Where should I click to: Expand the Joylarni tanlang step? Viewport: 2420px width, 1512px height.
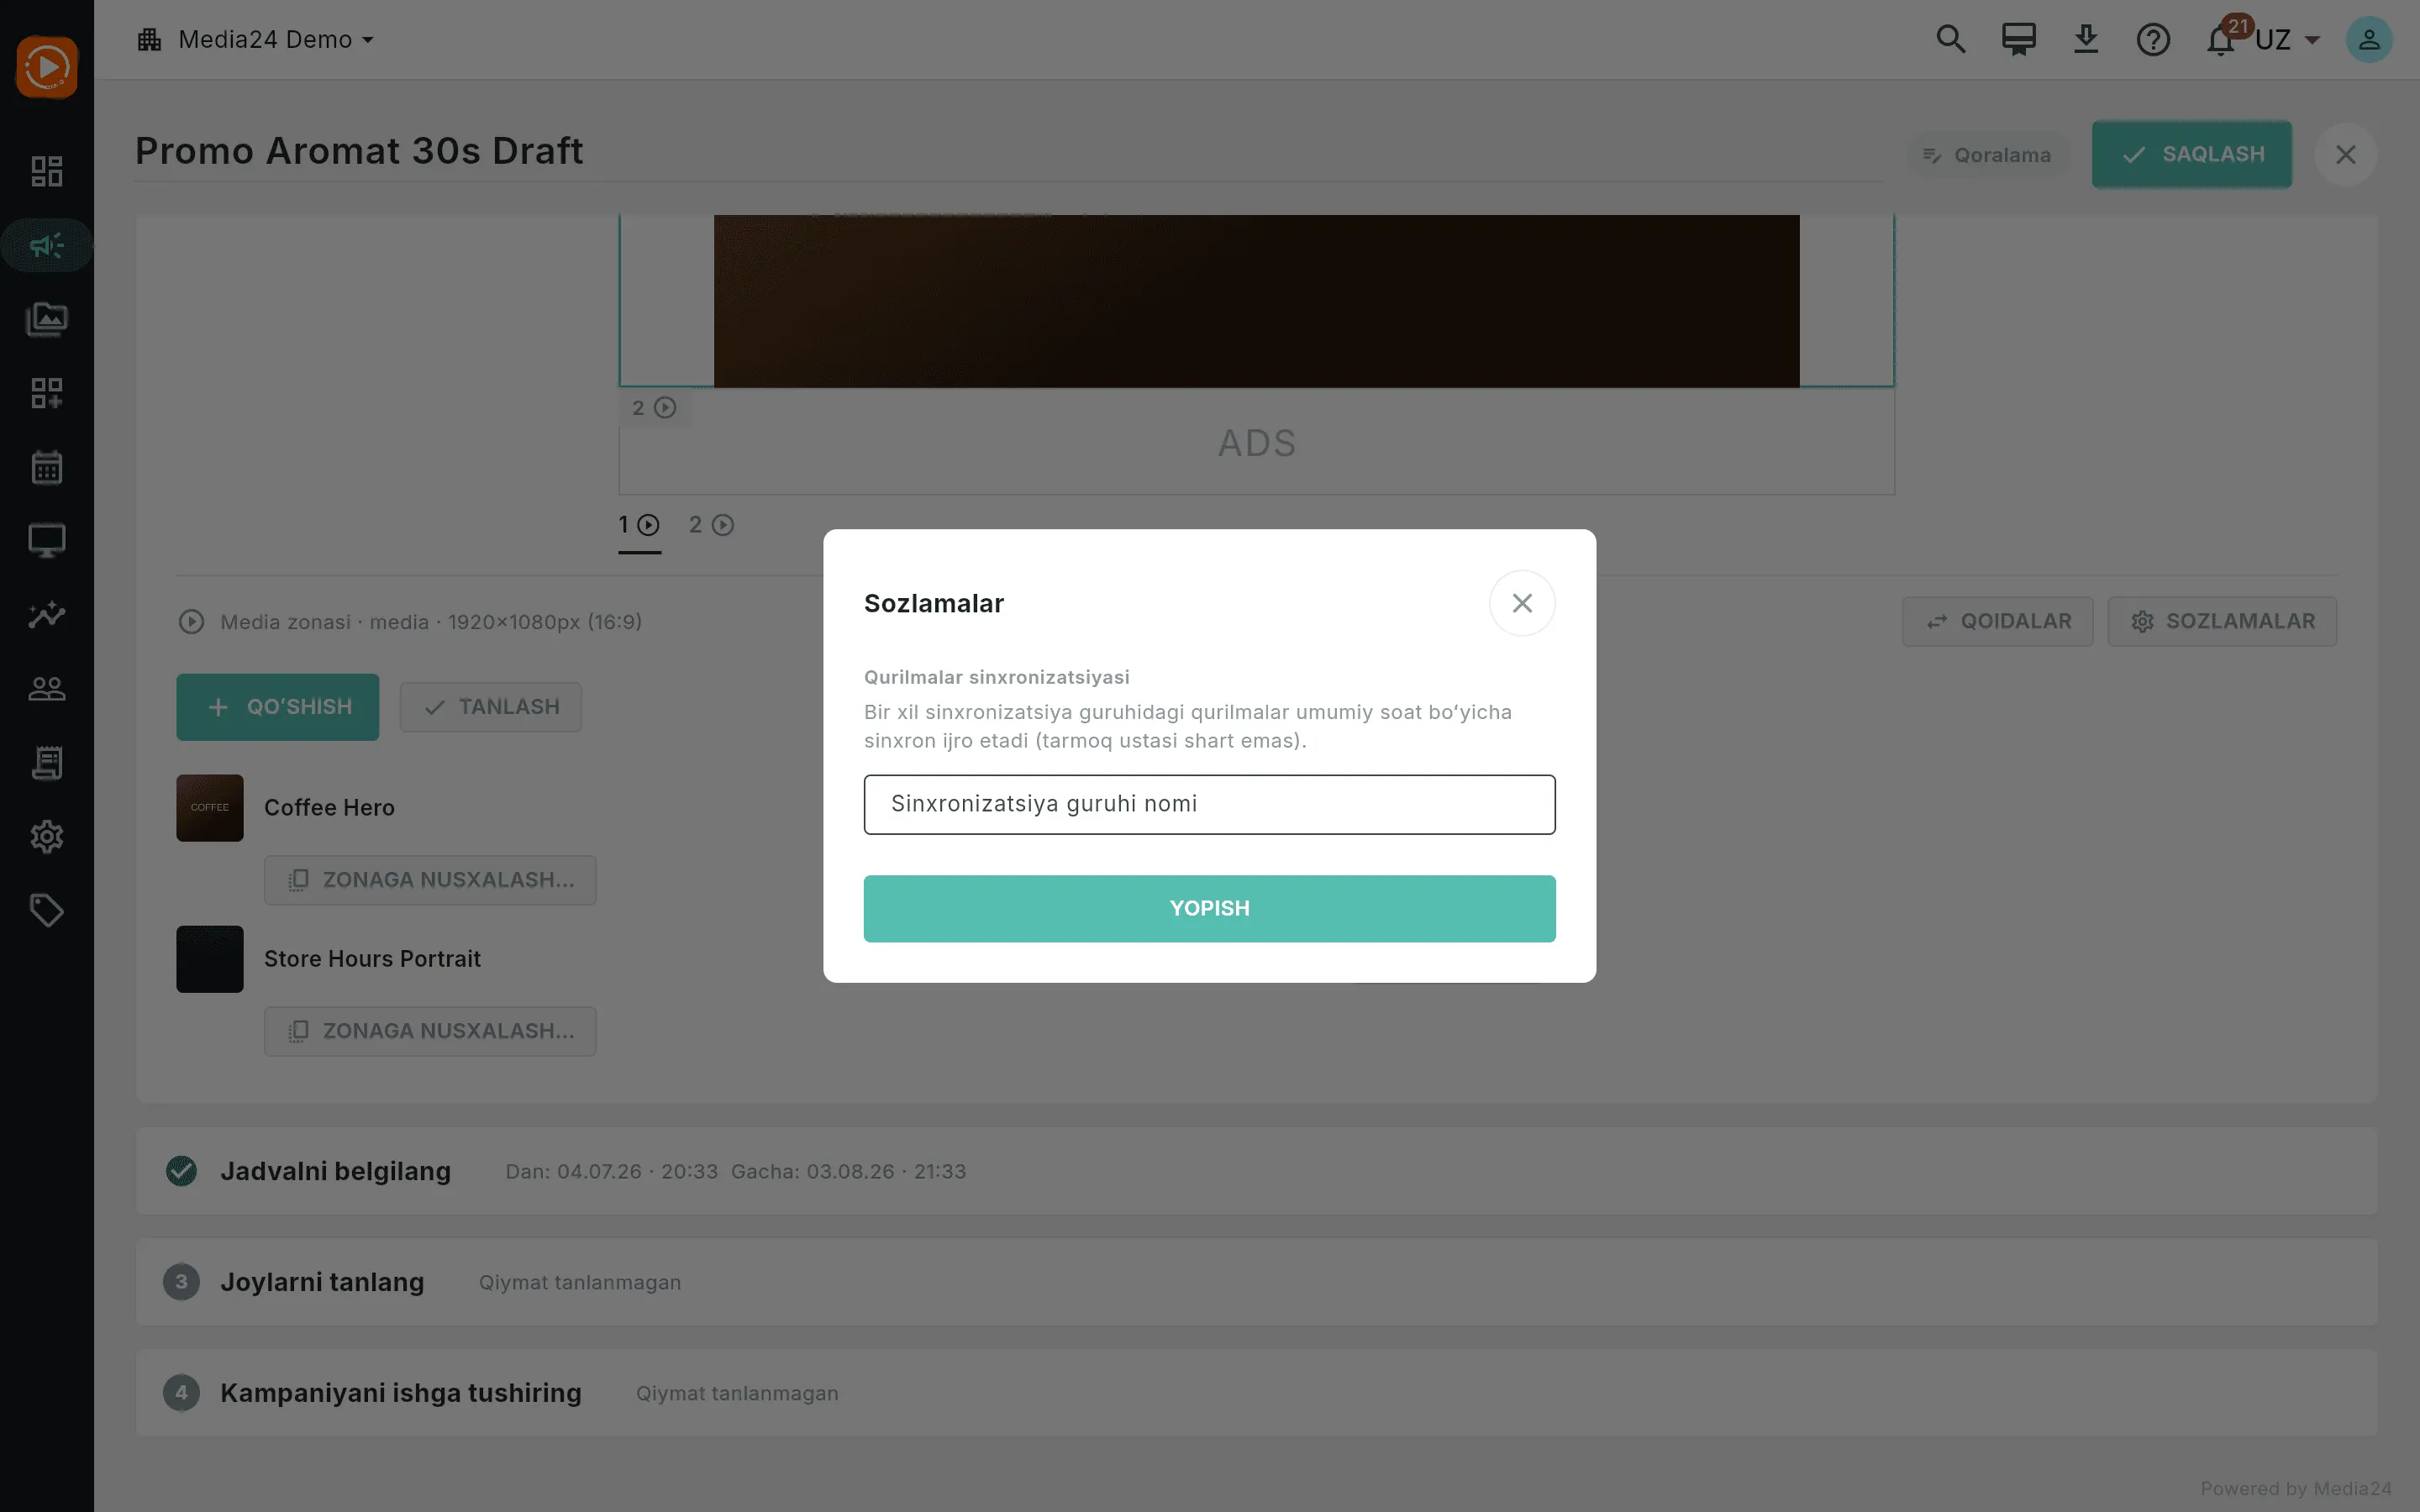coord(1256,1282)
